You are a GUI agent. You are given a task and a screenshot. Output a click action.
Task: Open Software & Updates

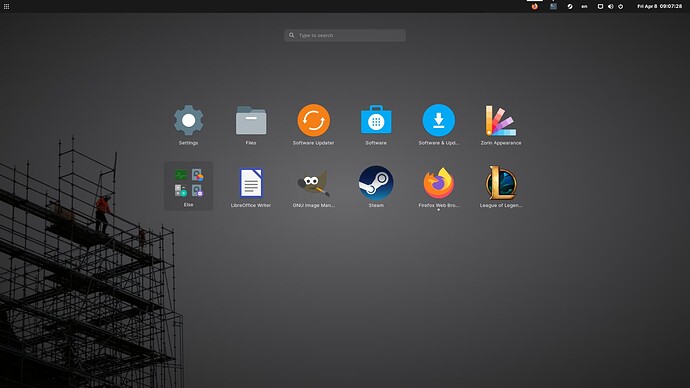point(438,120)
